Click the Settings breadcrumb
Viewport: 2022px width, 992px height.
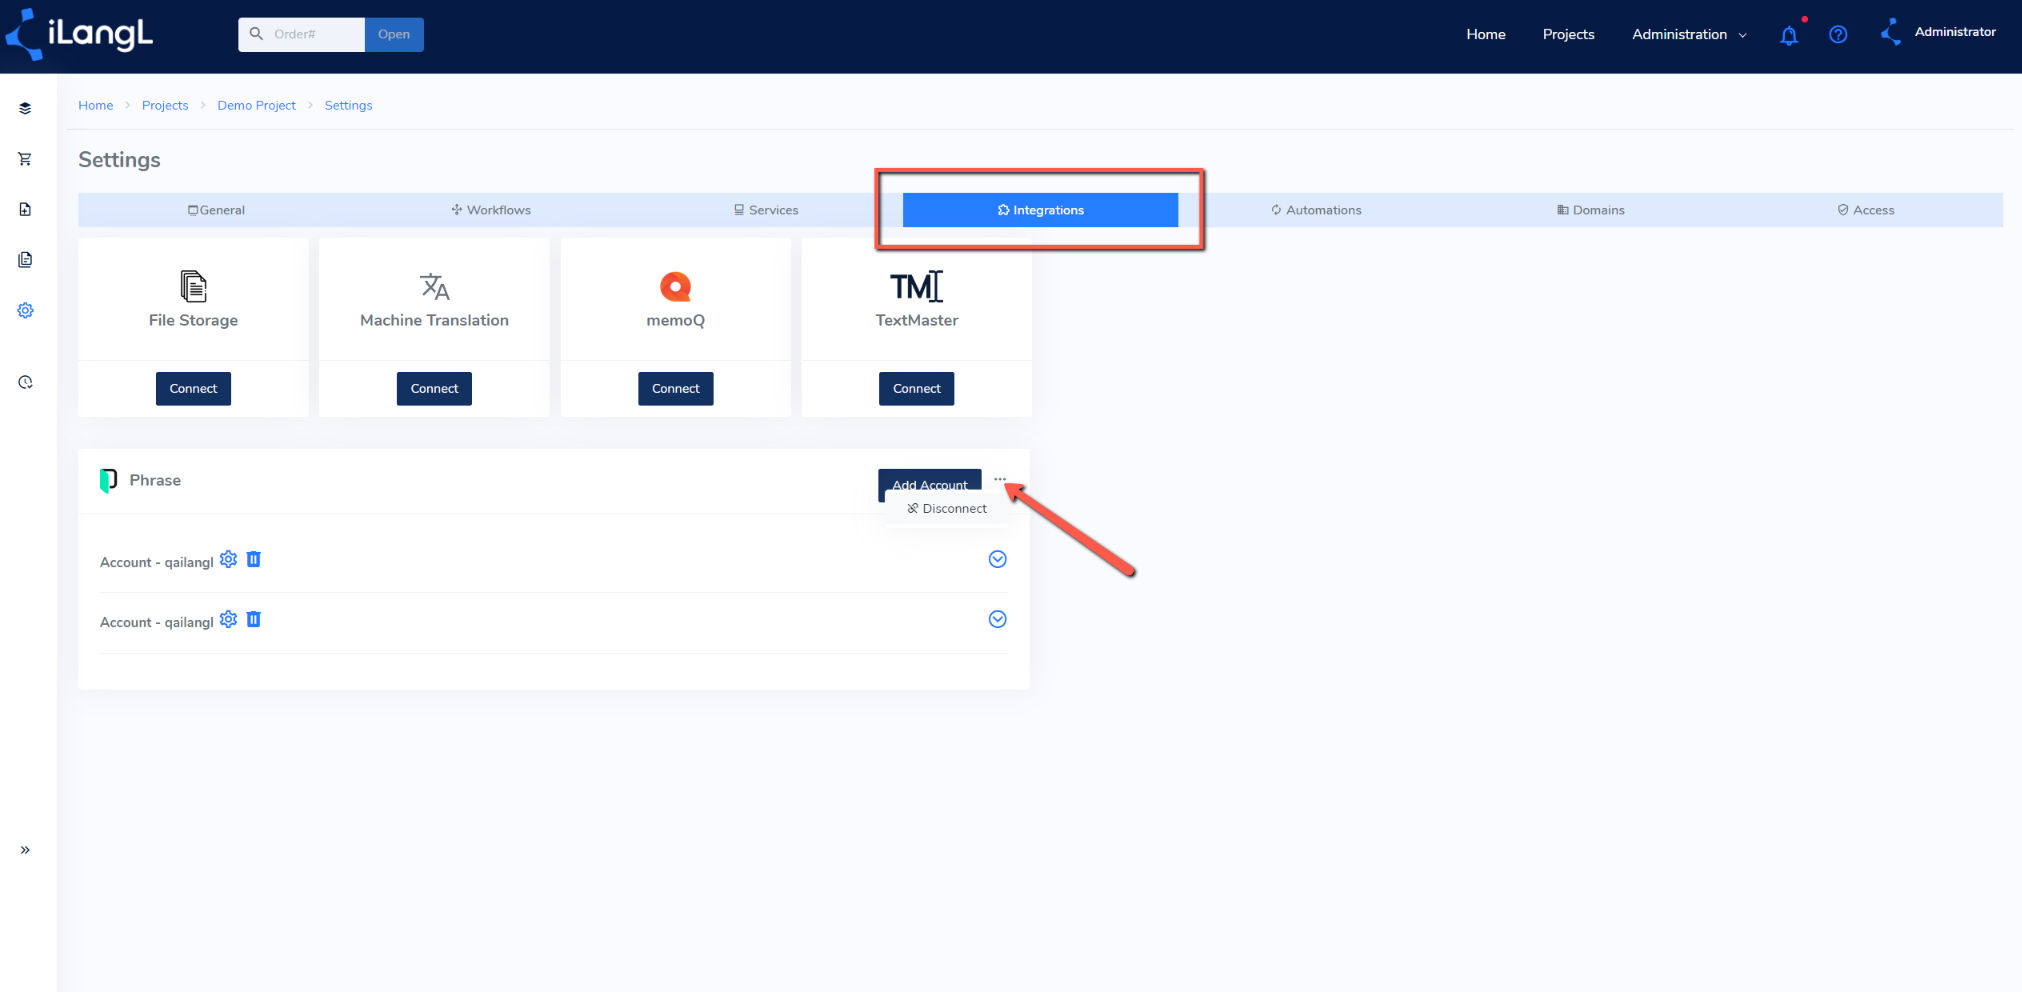click(348, 105)
